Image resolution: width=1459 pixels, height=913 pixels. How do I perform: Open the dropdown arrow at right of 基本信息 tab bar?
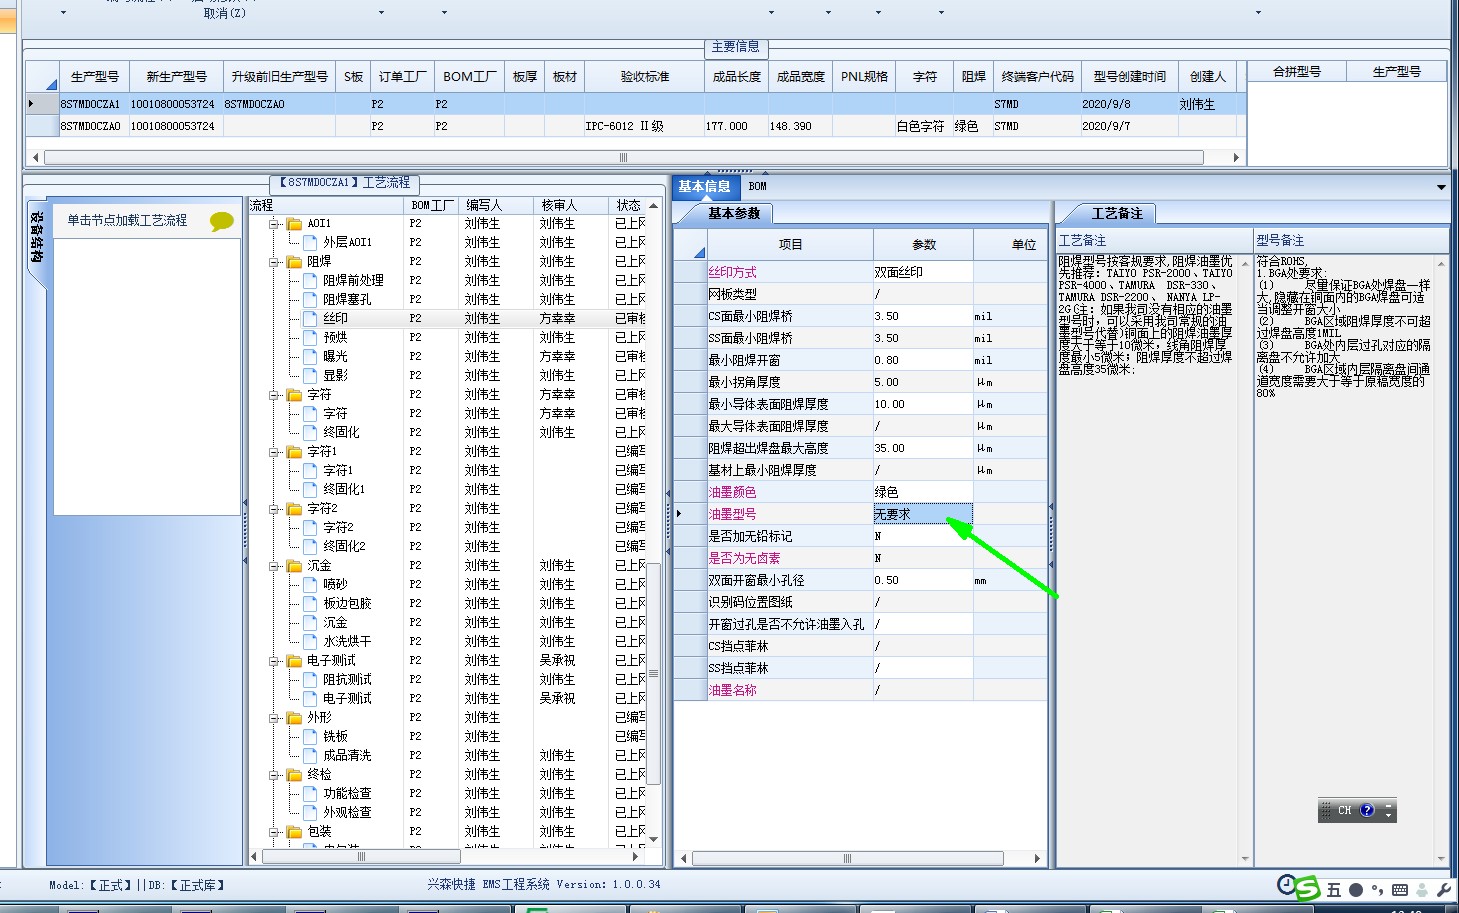(x=1441, y=187)
